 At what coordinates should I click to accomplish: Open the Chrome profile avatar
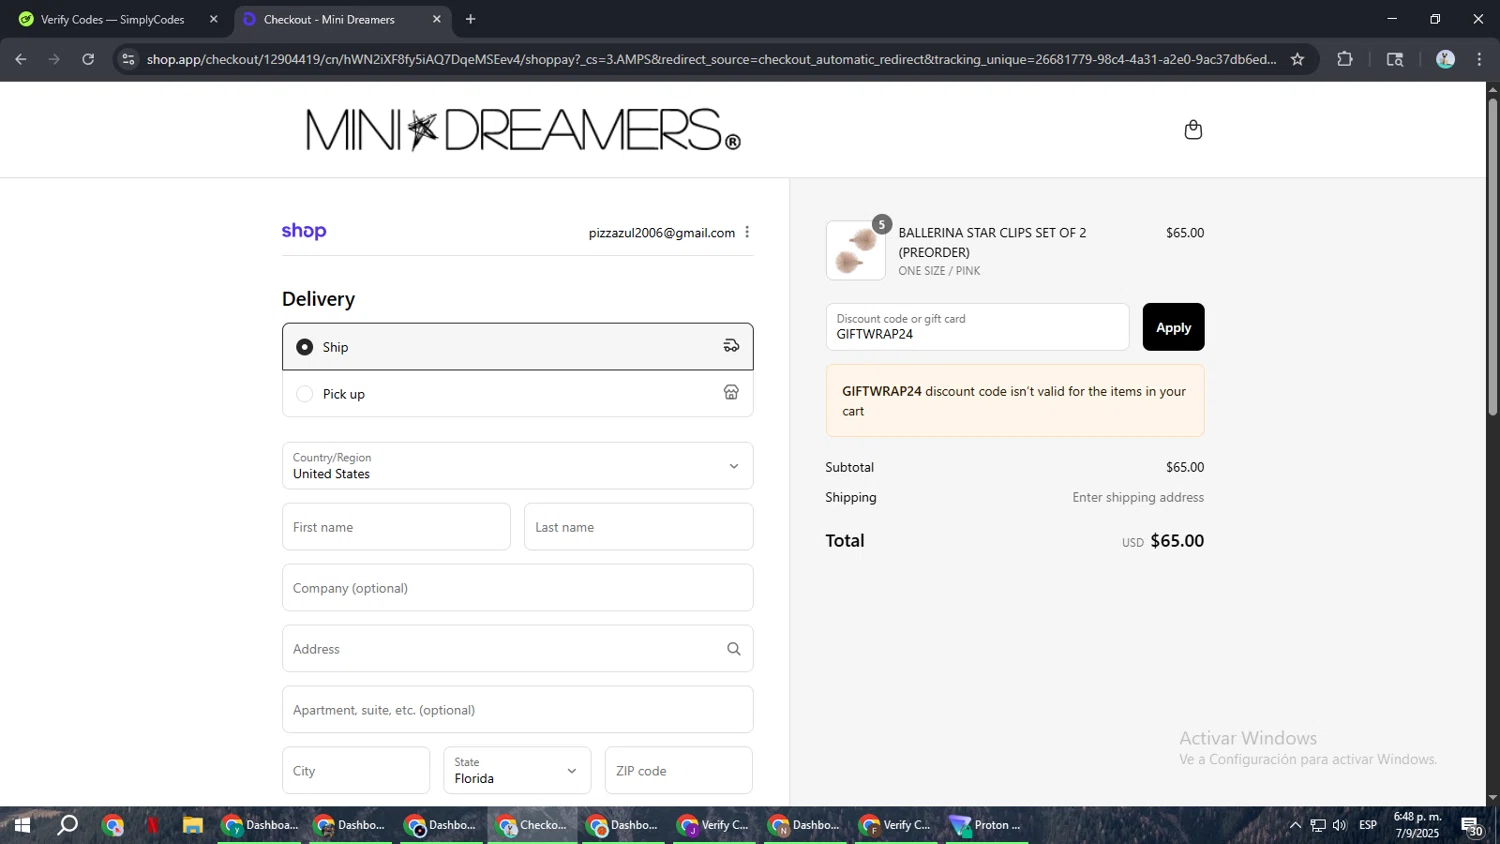click(x=1445, y=59)
